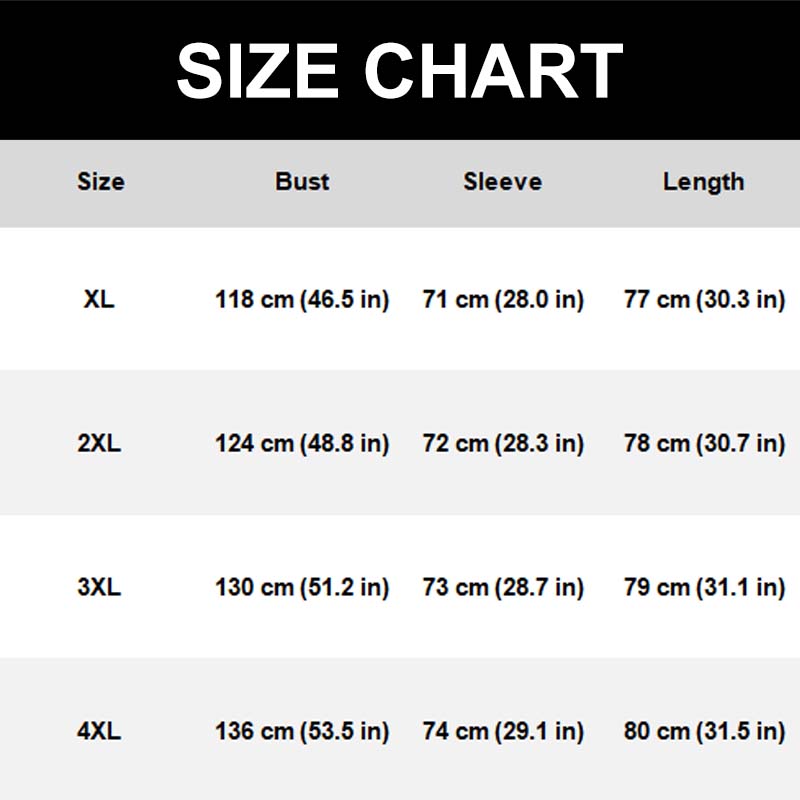Click the 3XL length value 79 cm
The width and height of the screenshot is (800, 800).
[704, 587]
